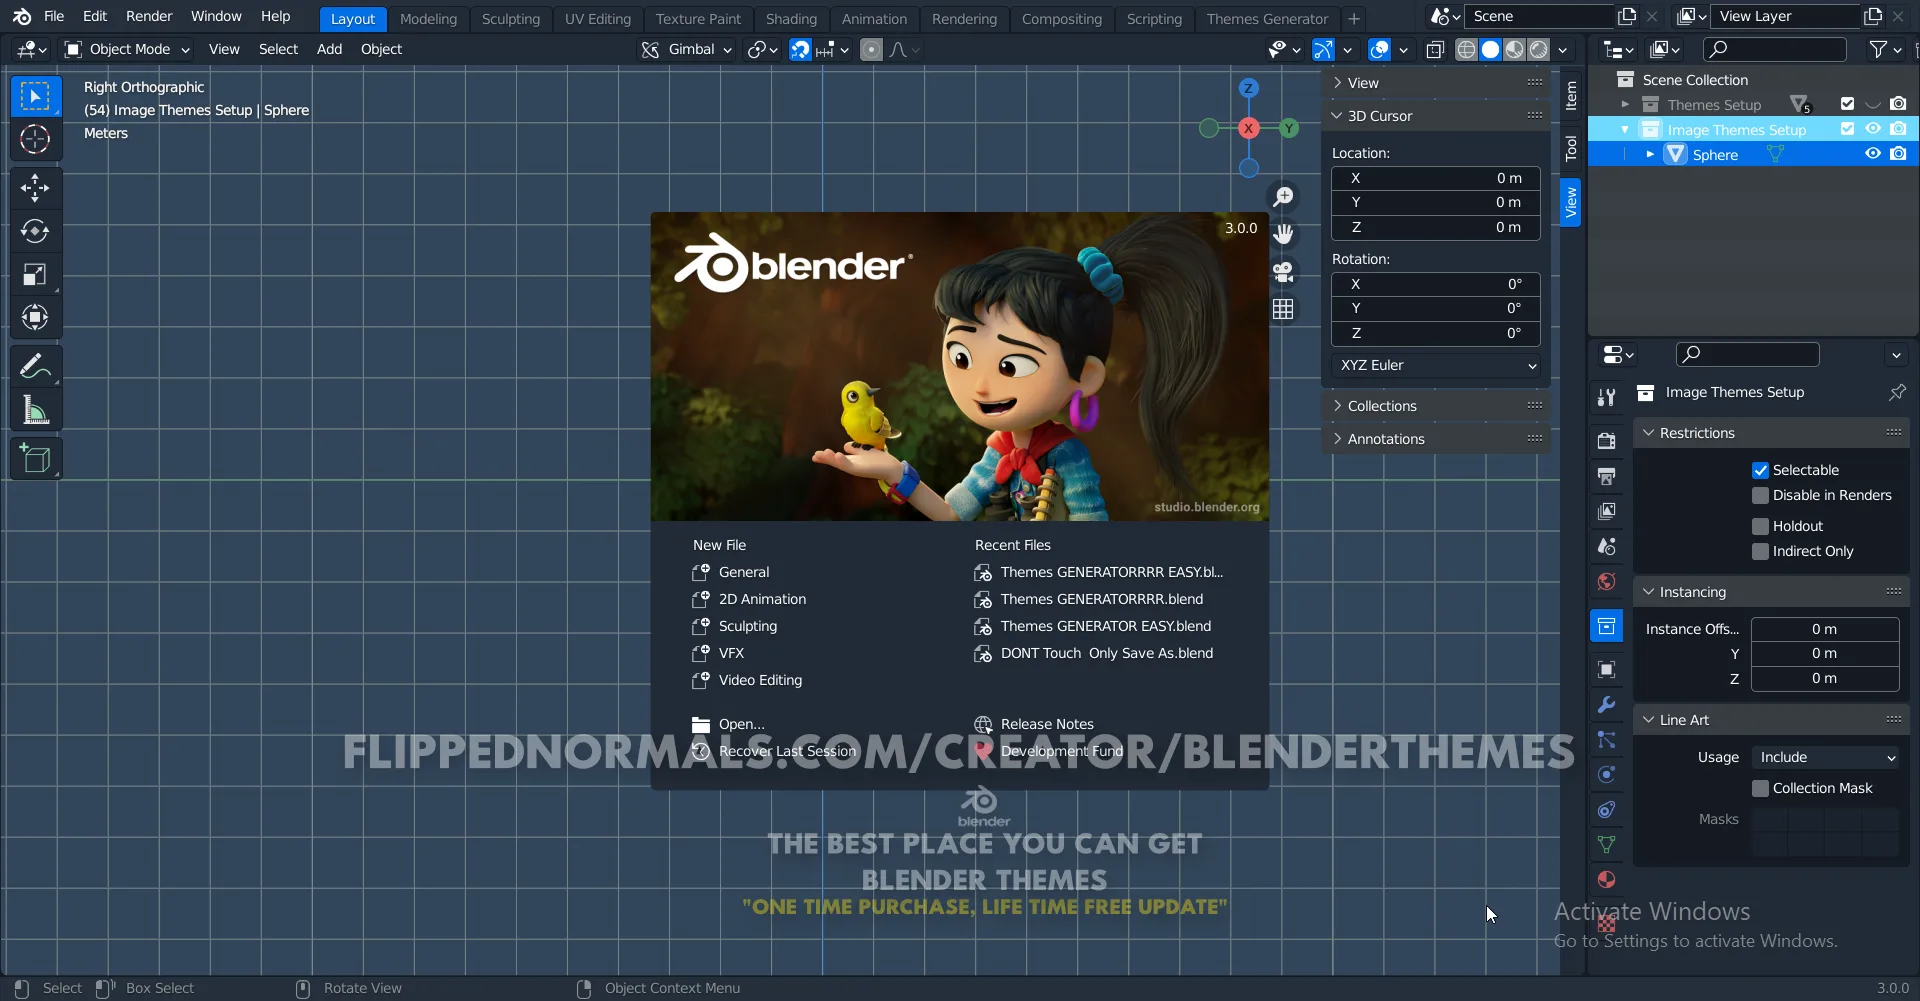Pin the Image Themes Setup properties

pos(1896,393)
